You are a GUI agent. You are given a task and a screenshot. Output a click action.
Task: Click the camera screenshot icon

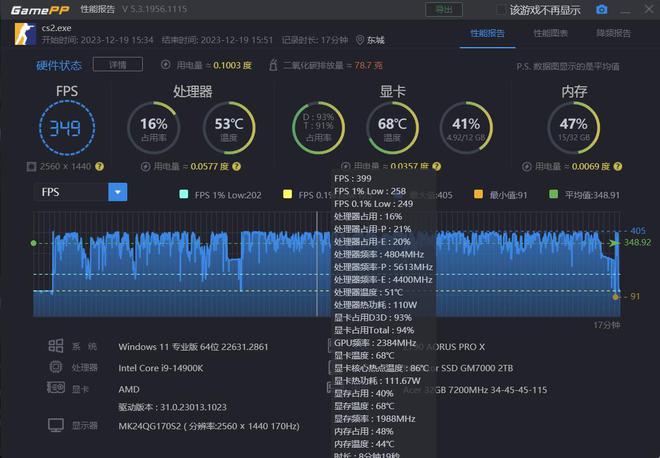pos(601,9)
